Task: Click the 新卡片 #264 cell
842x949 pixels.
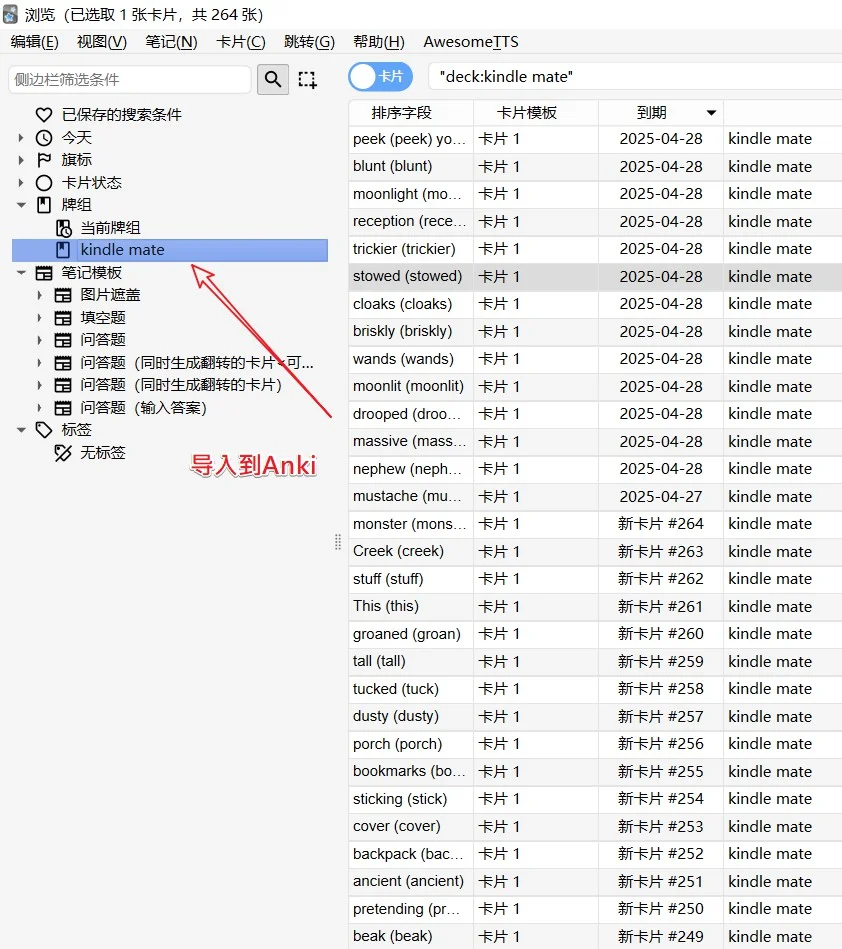Action: click(661, 524)
